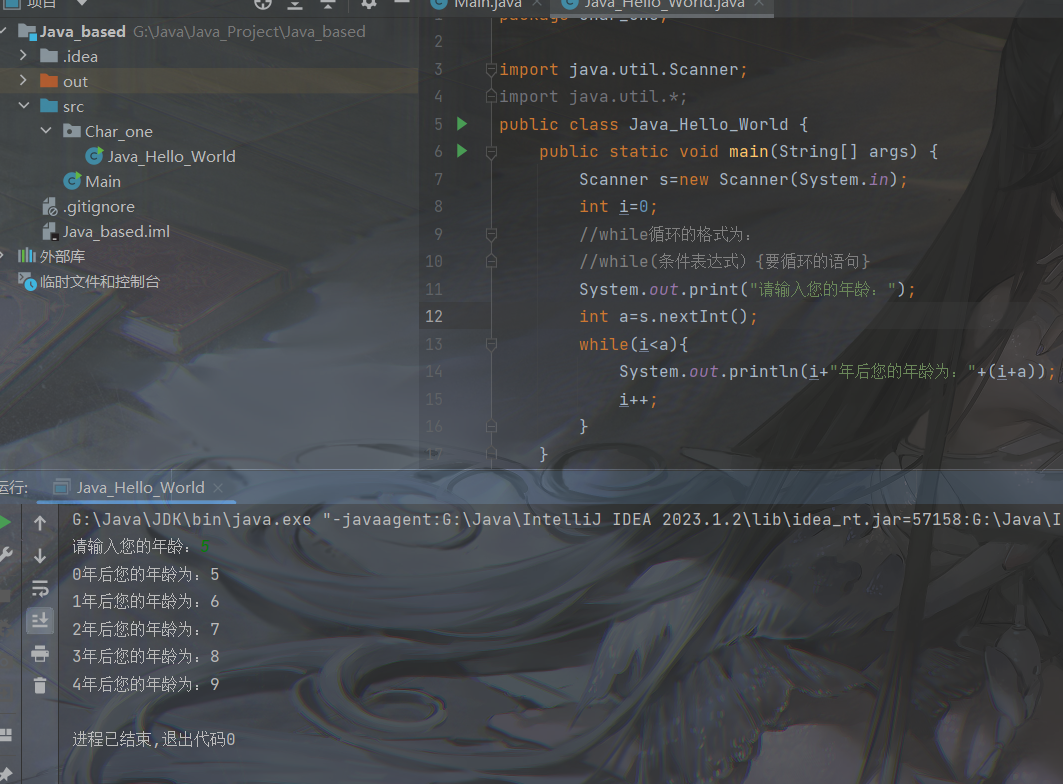Click the .gitignore file icon

pos(50,207)
